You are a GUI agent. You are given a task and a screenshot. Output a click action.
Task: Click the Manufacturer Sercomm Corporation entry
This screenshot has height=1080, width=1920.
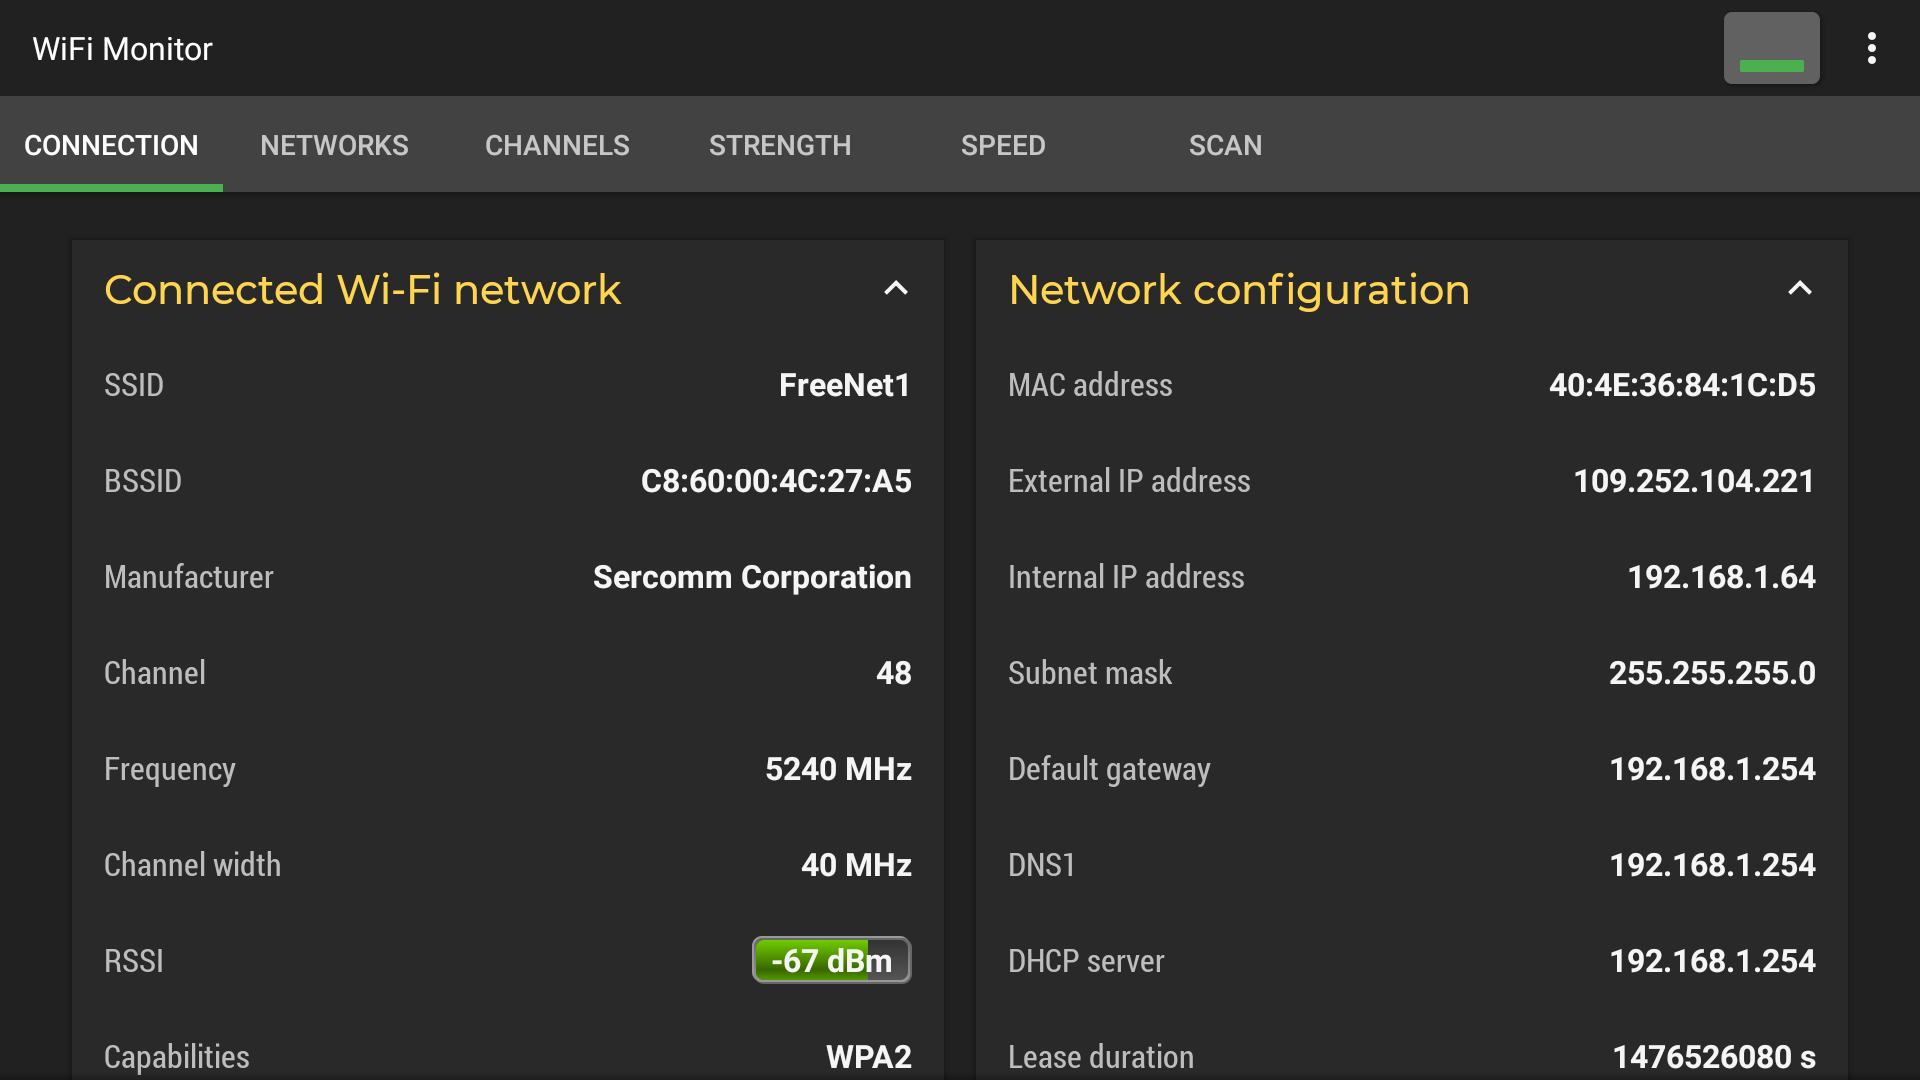click(x=752, y=577)
